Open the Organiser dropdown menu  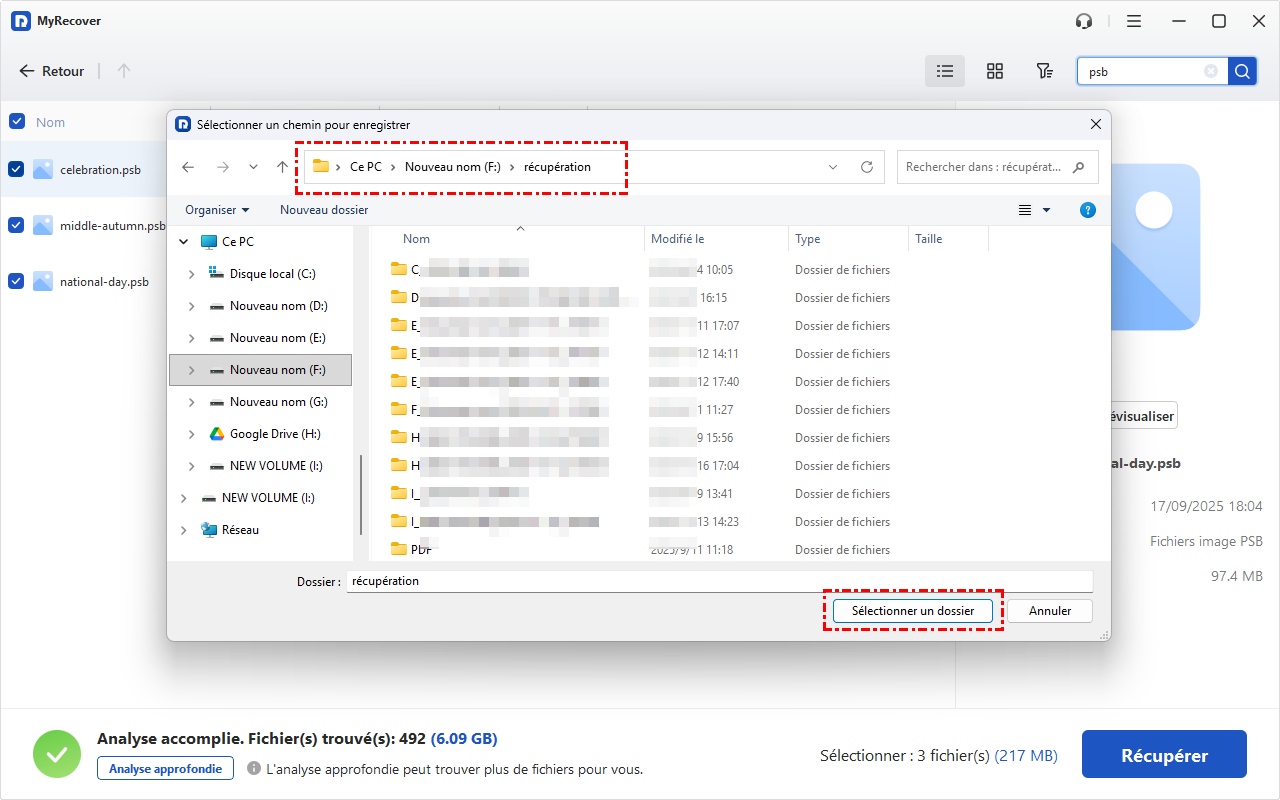217,210
